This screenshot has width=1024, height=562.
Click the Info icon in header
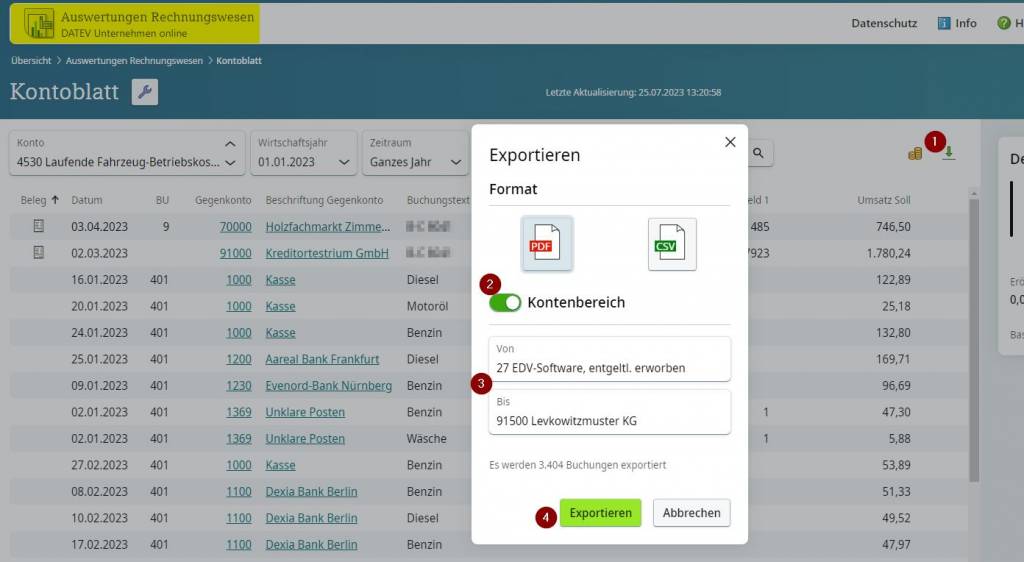tap(956, 23)
